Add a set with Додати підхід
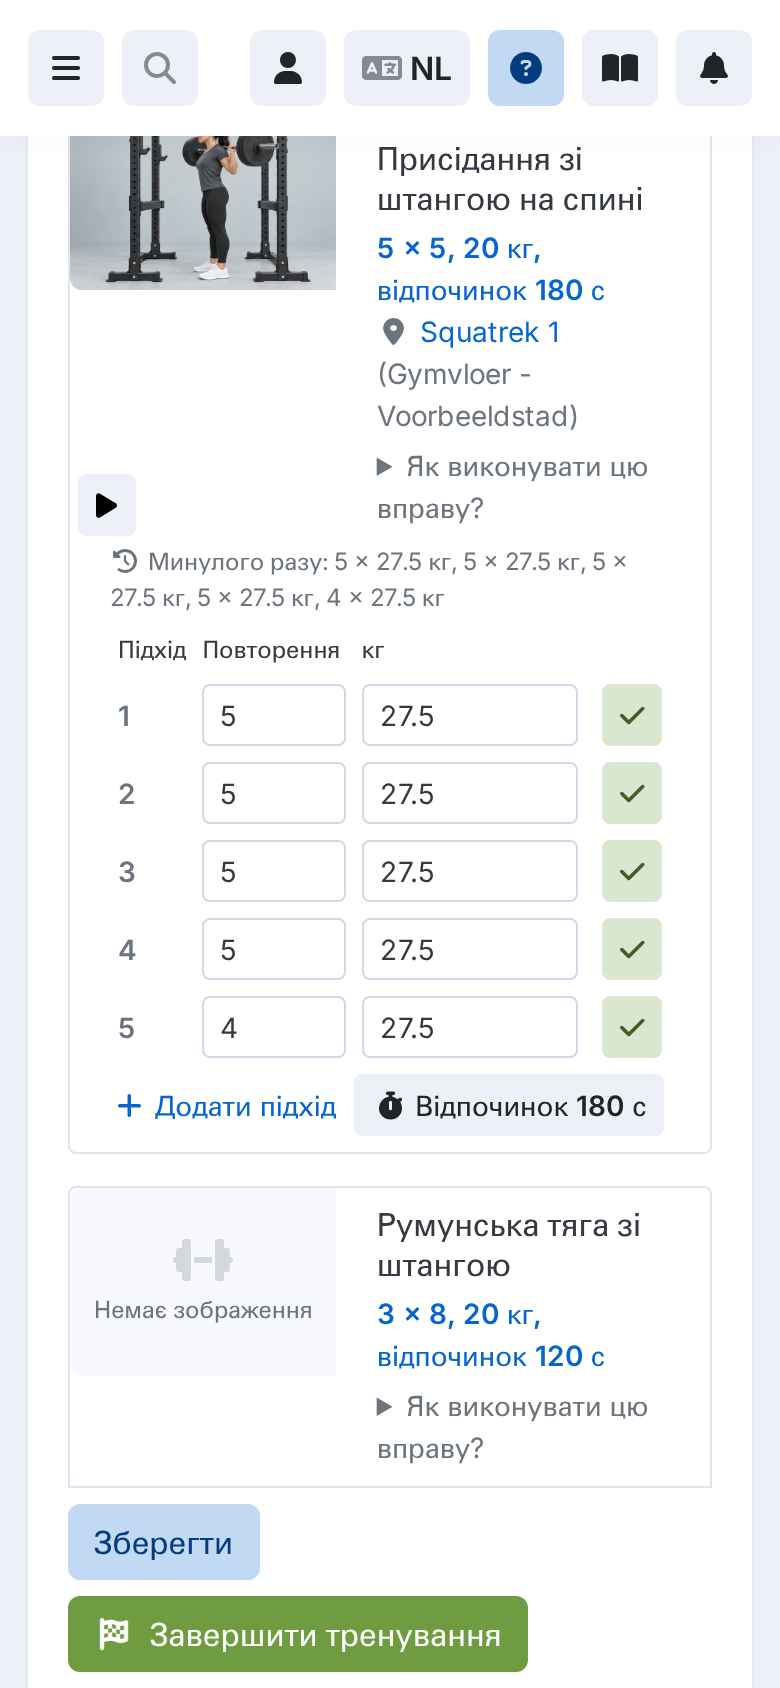The image size is (780, 1688). click(227, 1106)
